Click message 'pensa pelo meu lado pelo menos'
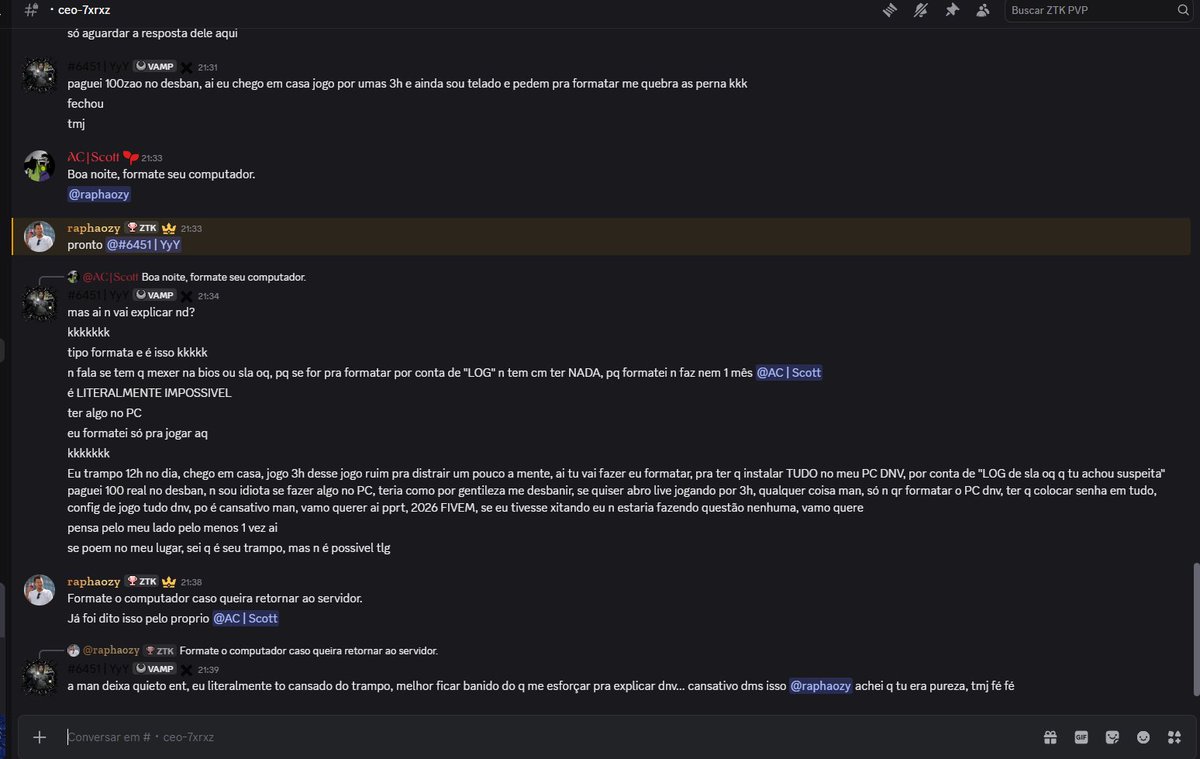Viewport: 1200px width, 759px height. click(x=172, y=527)
